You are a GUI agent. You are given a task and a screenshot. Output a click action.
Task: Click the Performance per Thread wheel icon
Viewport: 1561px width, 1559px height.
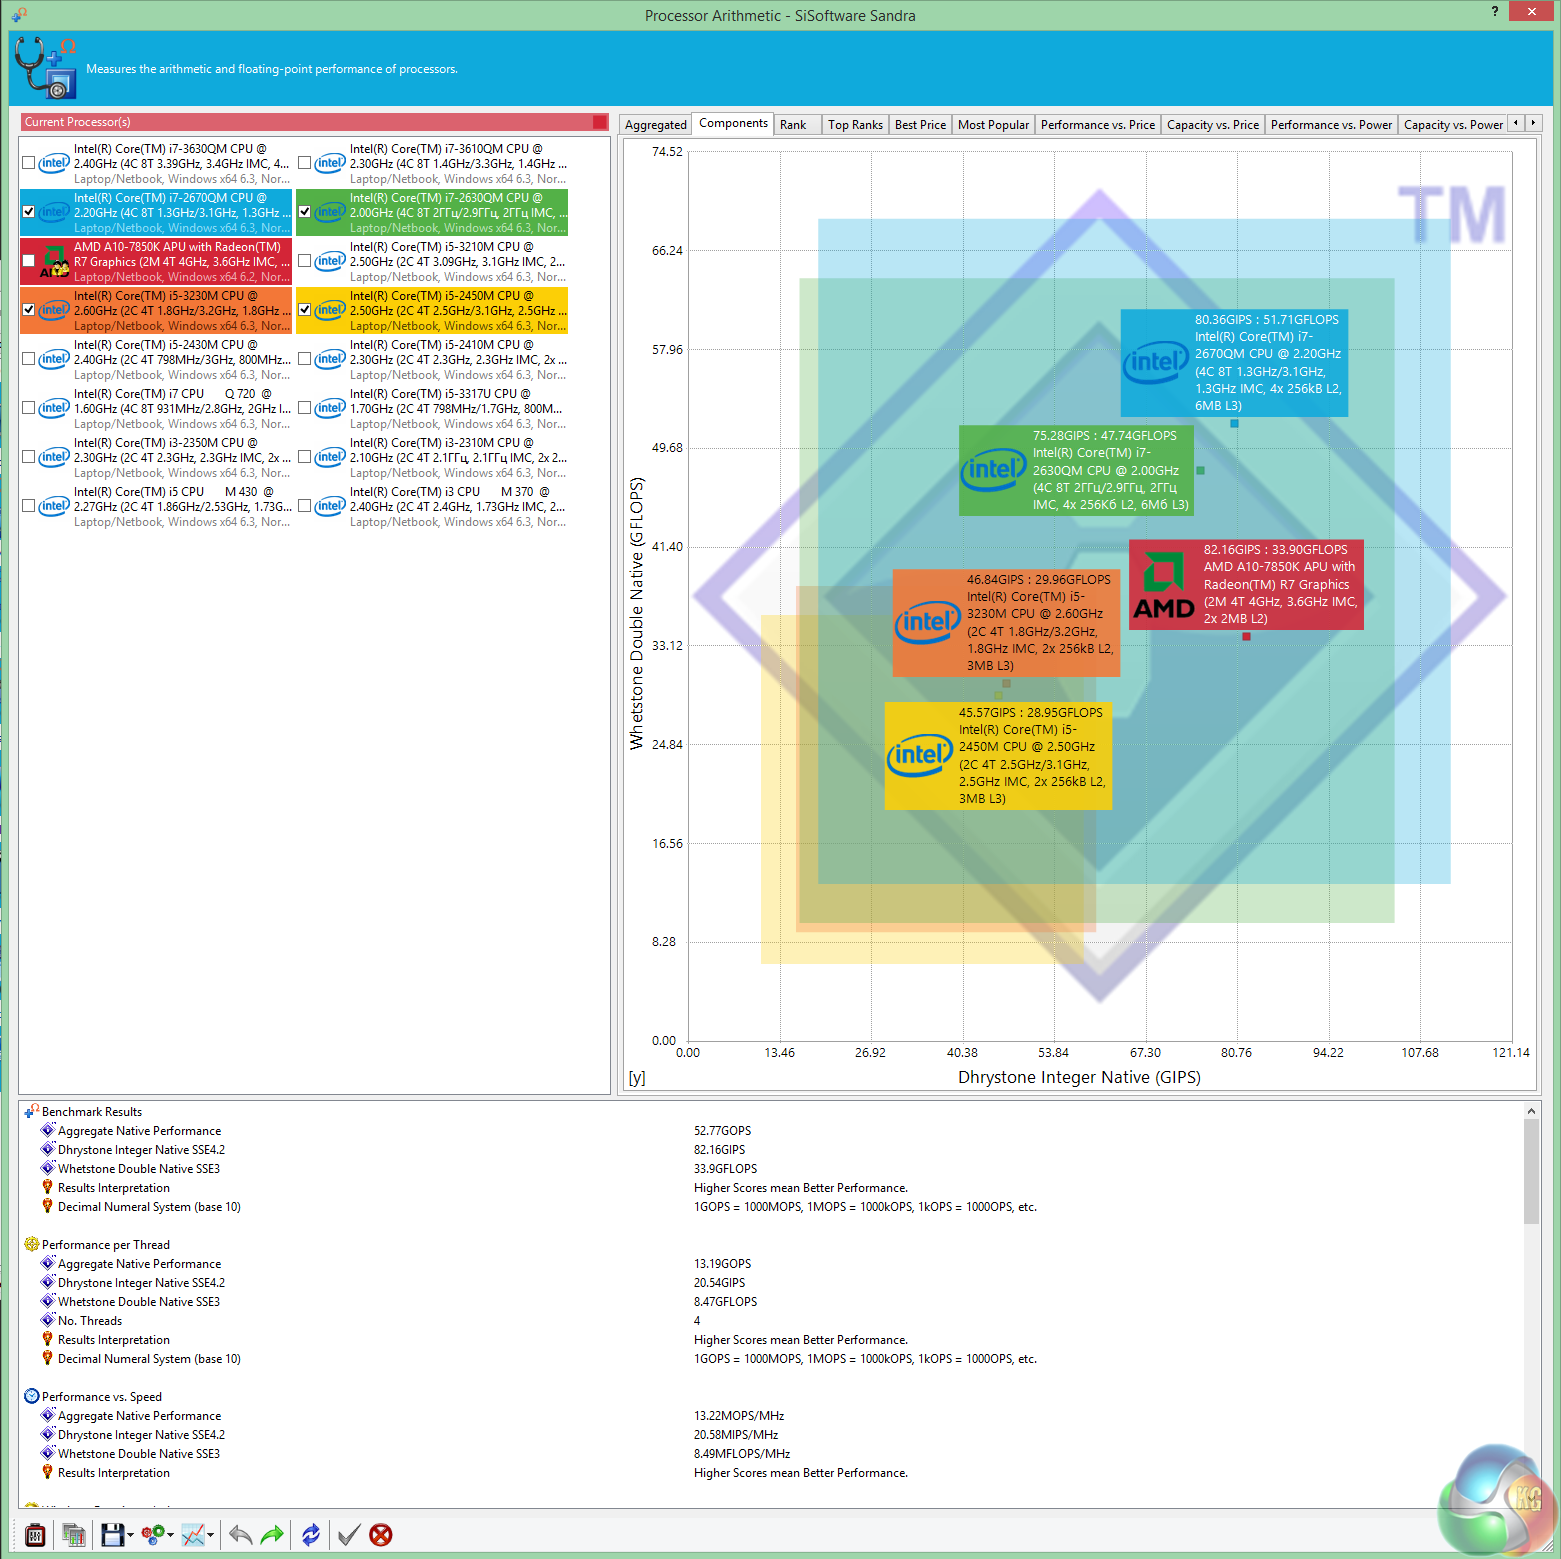point(32,1244)
